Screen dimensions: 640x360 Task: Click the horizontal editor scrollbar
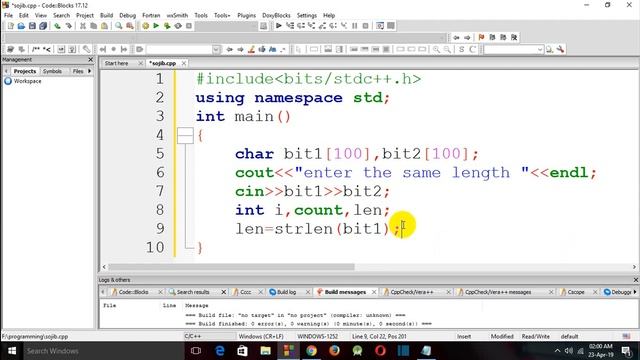point(231,267)
